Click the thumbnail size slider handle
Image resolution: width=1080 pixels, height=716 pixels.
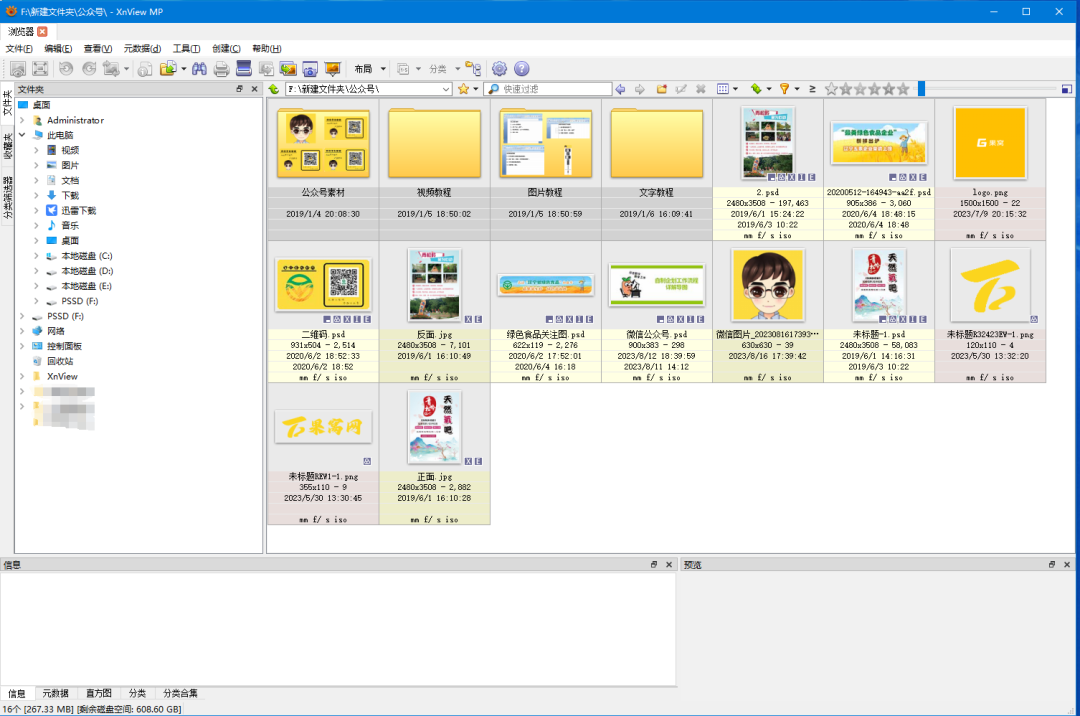921,89
